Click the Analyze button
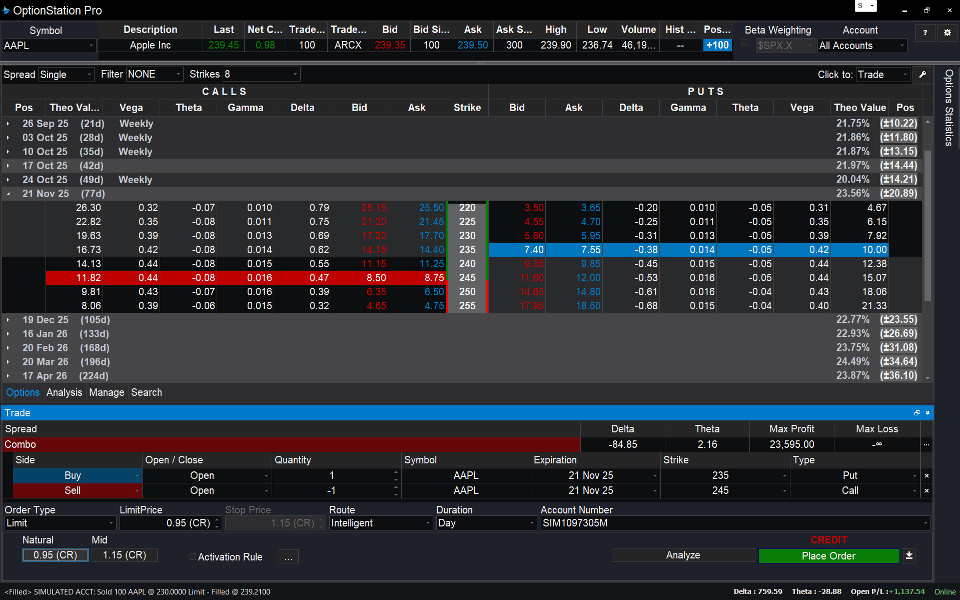The width and height of the screenshot is (960, 600). click(683, 555)
